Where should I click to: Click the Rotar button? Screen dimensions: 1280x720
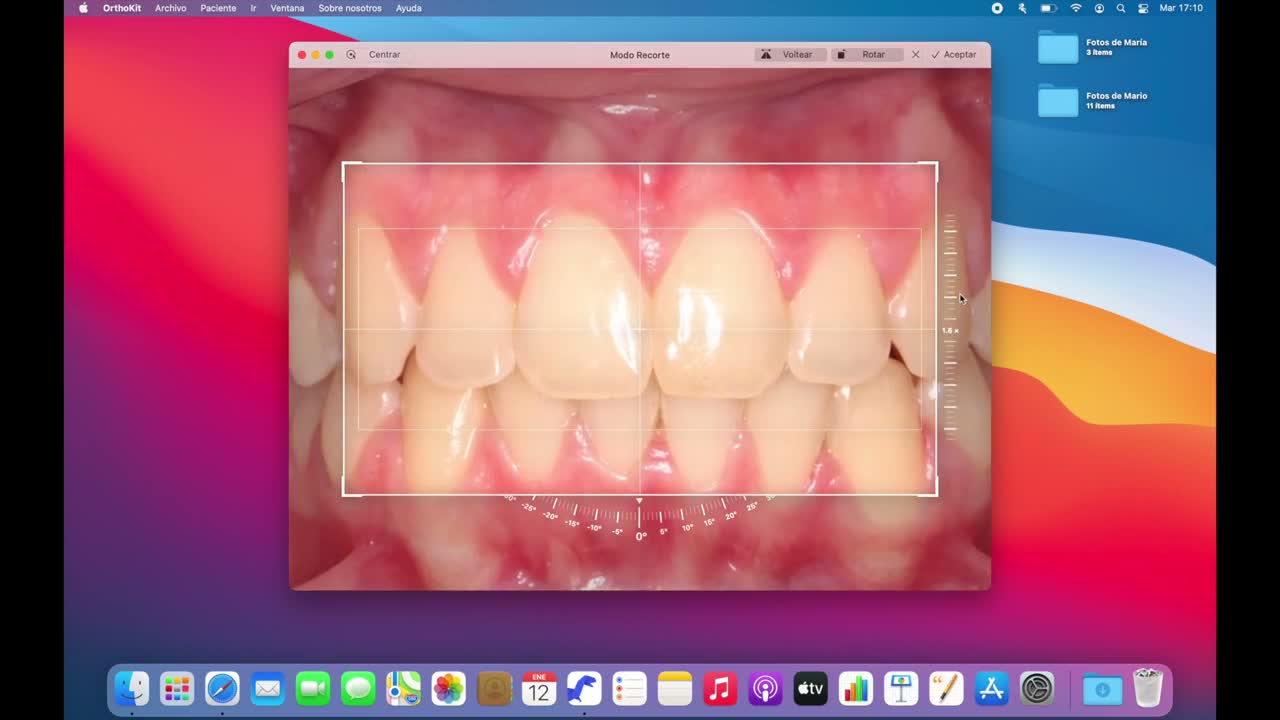pos(867,55)
